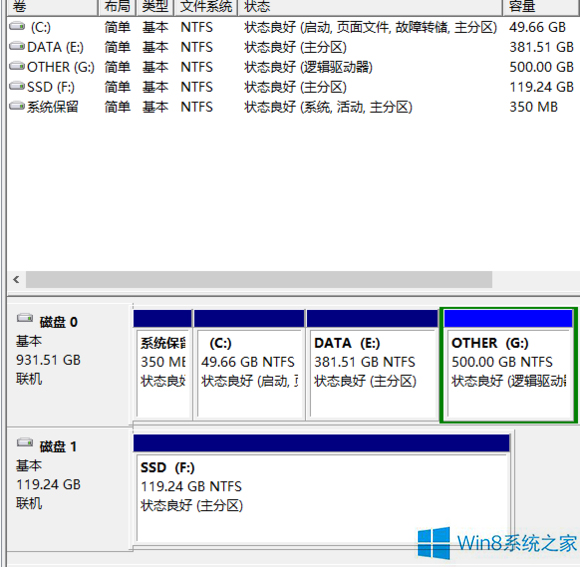Click the 磁盘 0 disk icon

25,318
